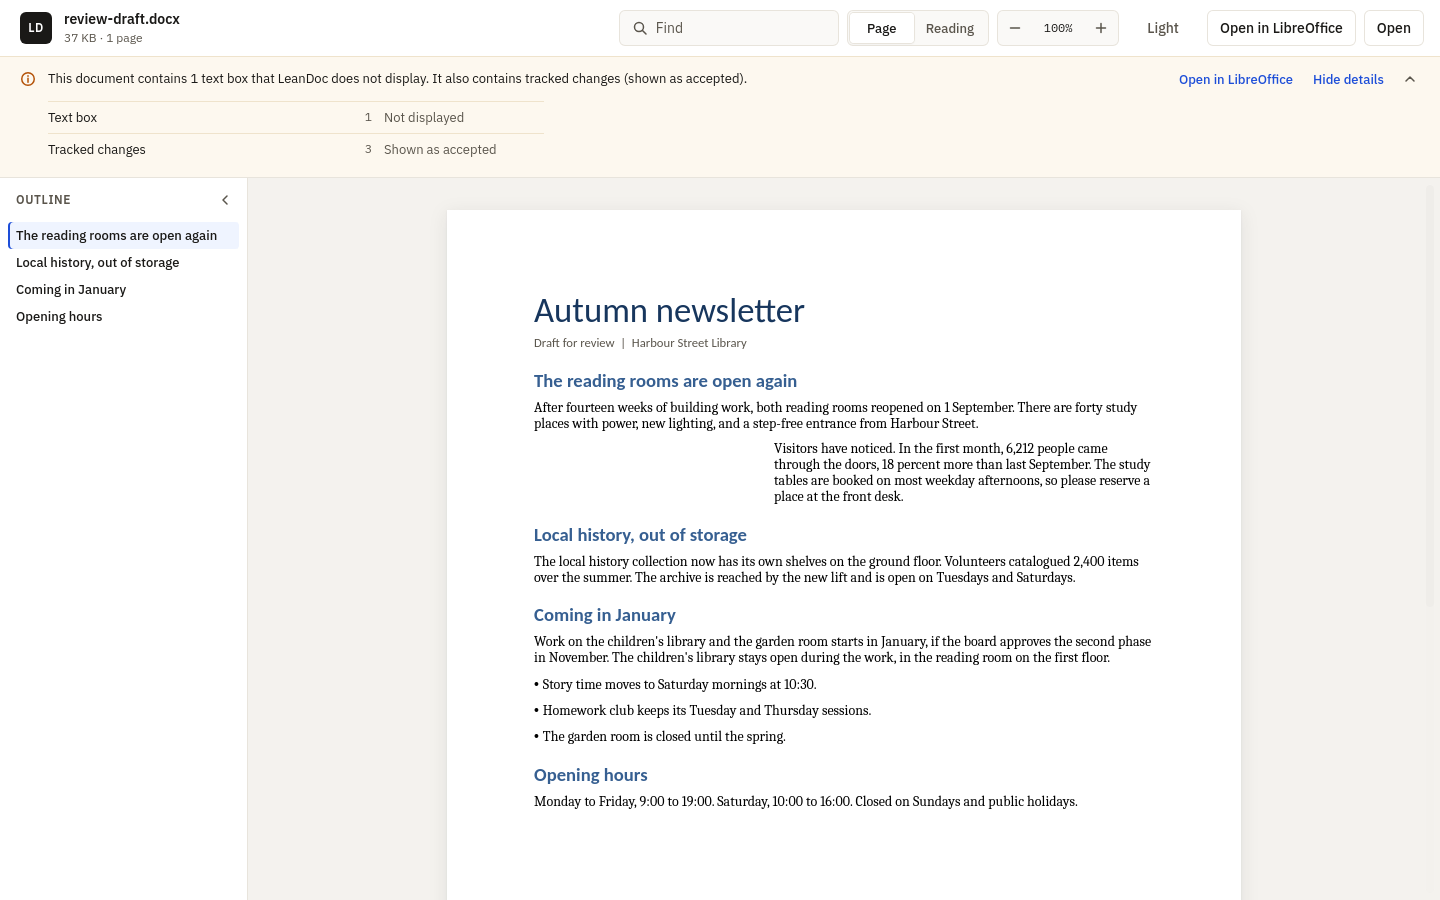Click the 'Autumn newsletter' document title

coord(669,311)
